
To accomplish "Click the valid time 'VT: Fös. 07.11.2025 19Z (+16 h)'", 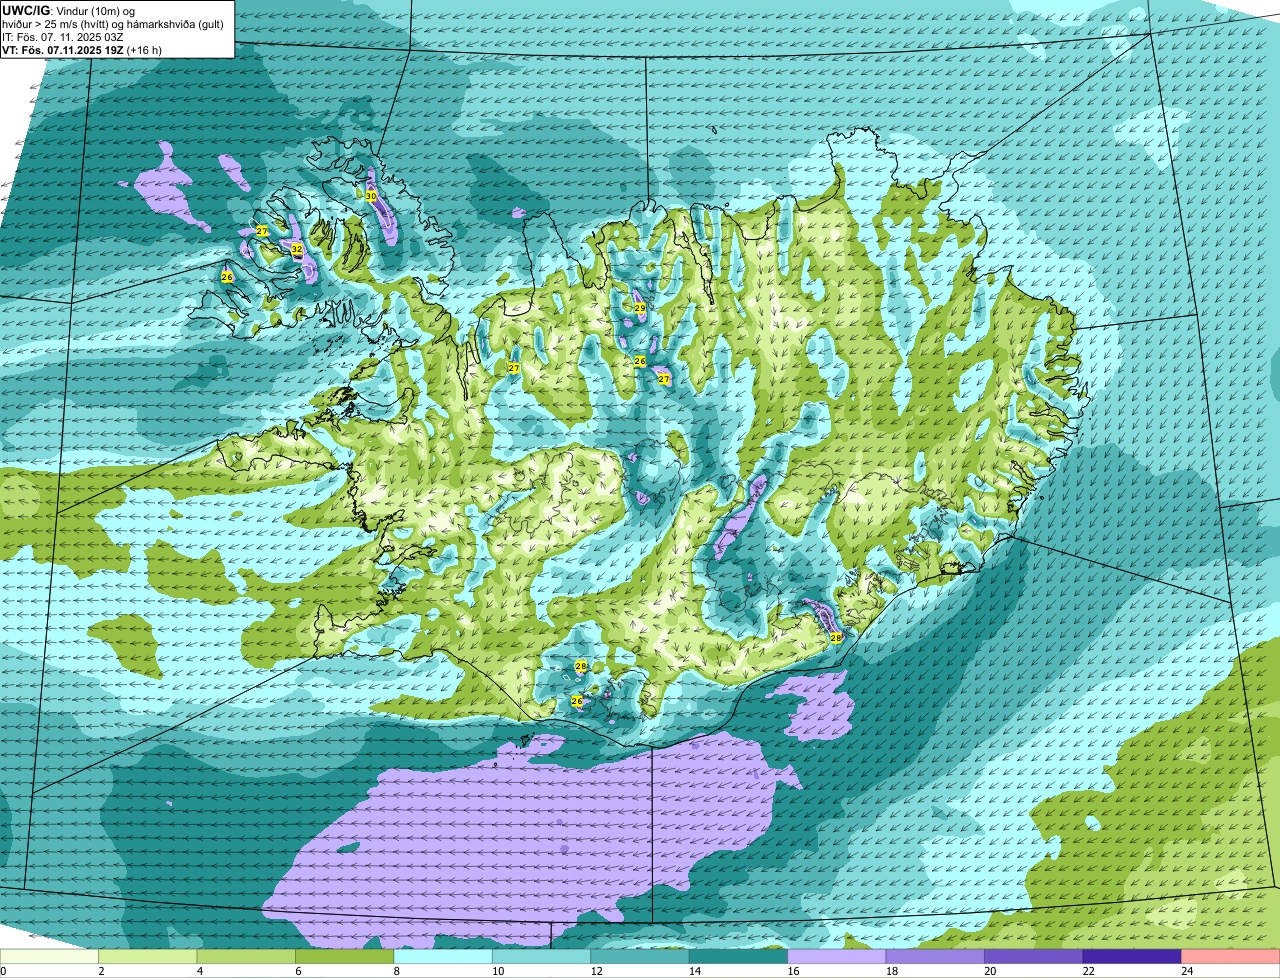I will pos(82,50).
